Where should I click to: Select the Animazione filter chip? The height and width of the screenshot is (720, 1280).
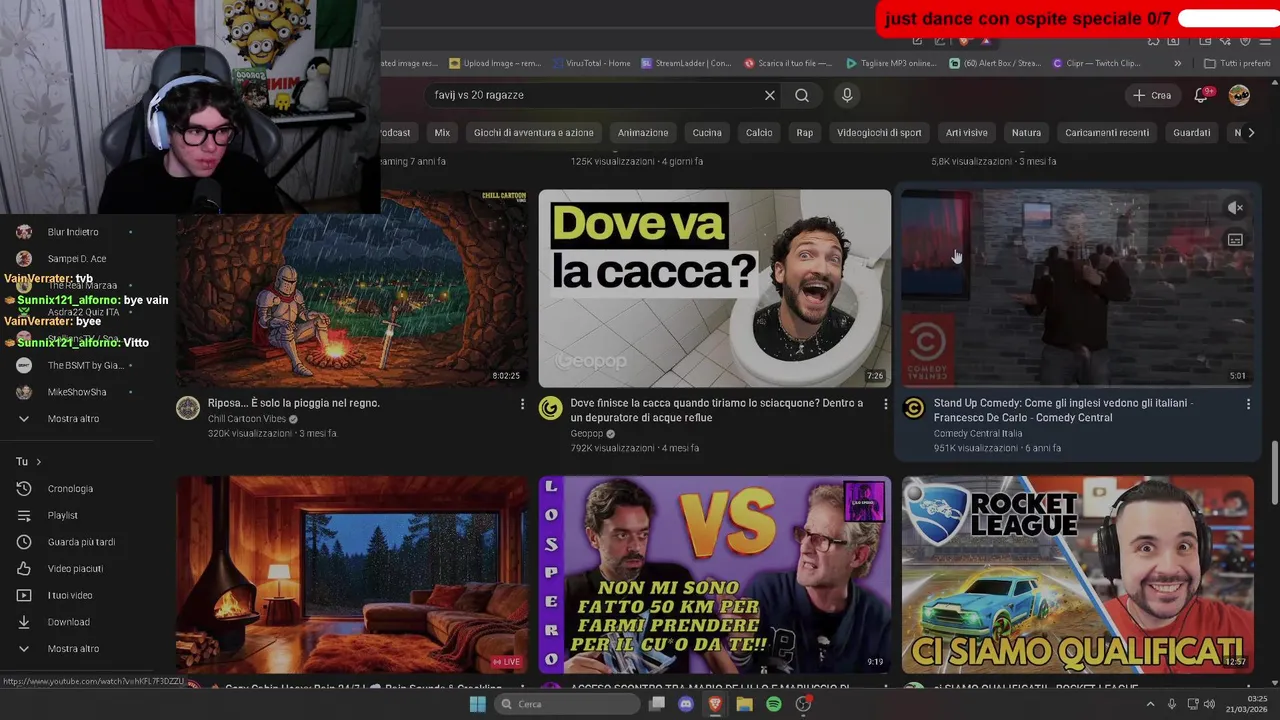click(643, 132)
